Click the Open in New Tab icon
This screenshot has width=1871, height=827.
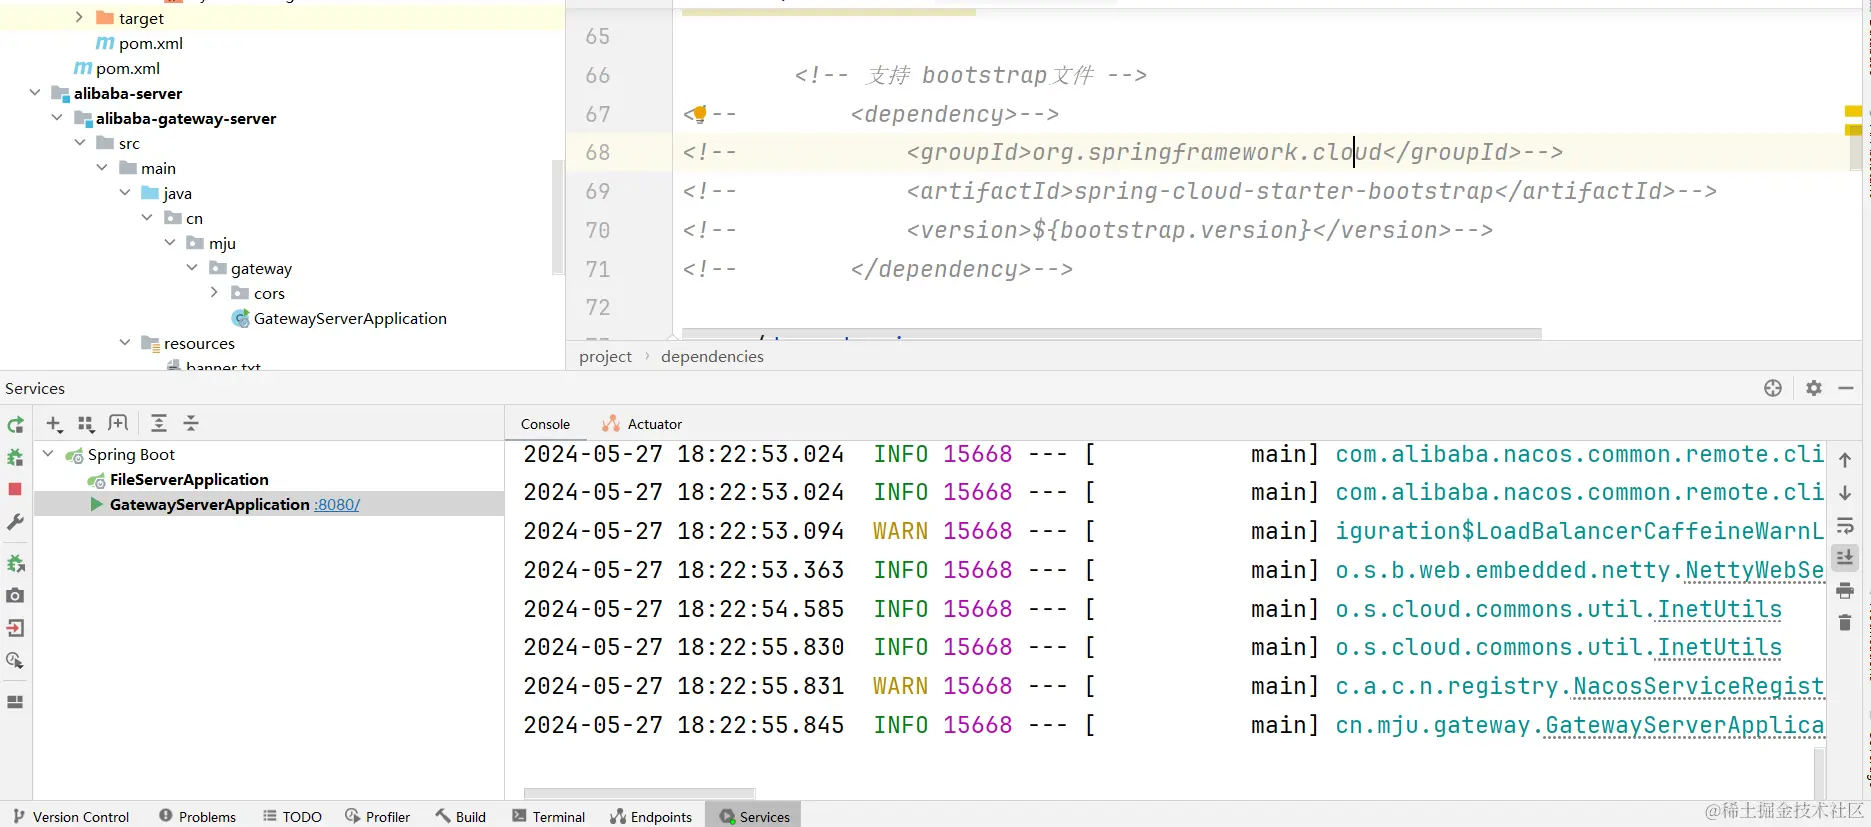pos(118,423)
